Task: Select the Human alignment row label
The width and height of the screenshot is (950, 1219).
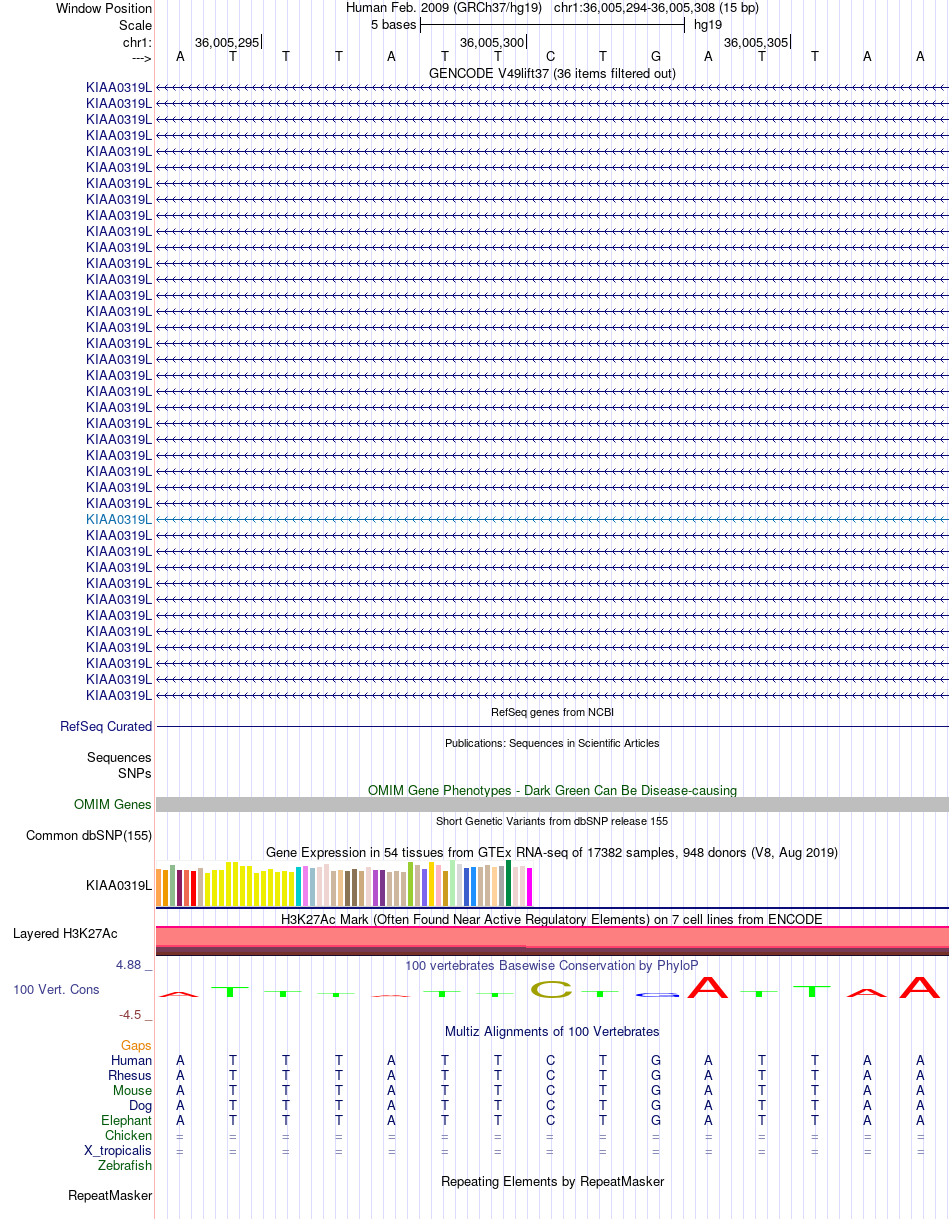Action: coord(132,1060)
